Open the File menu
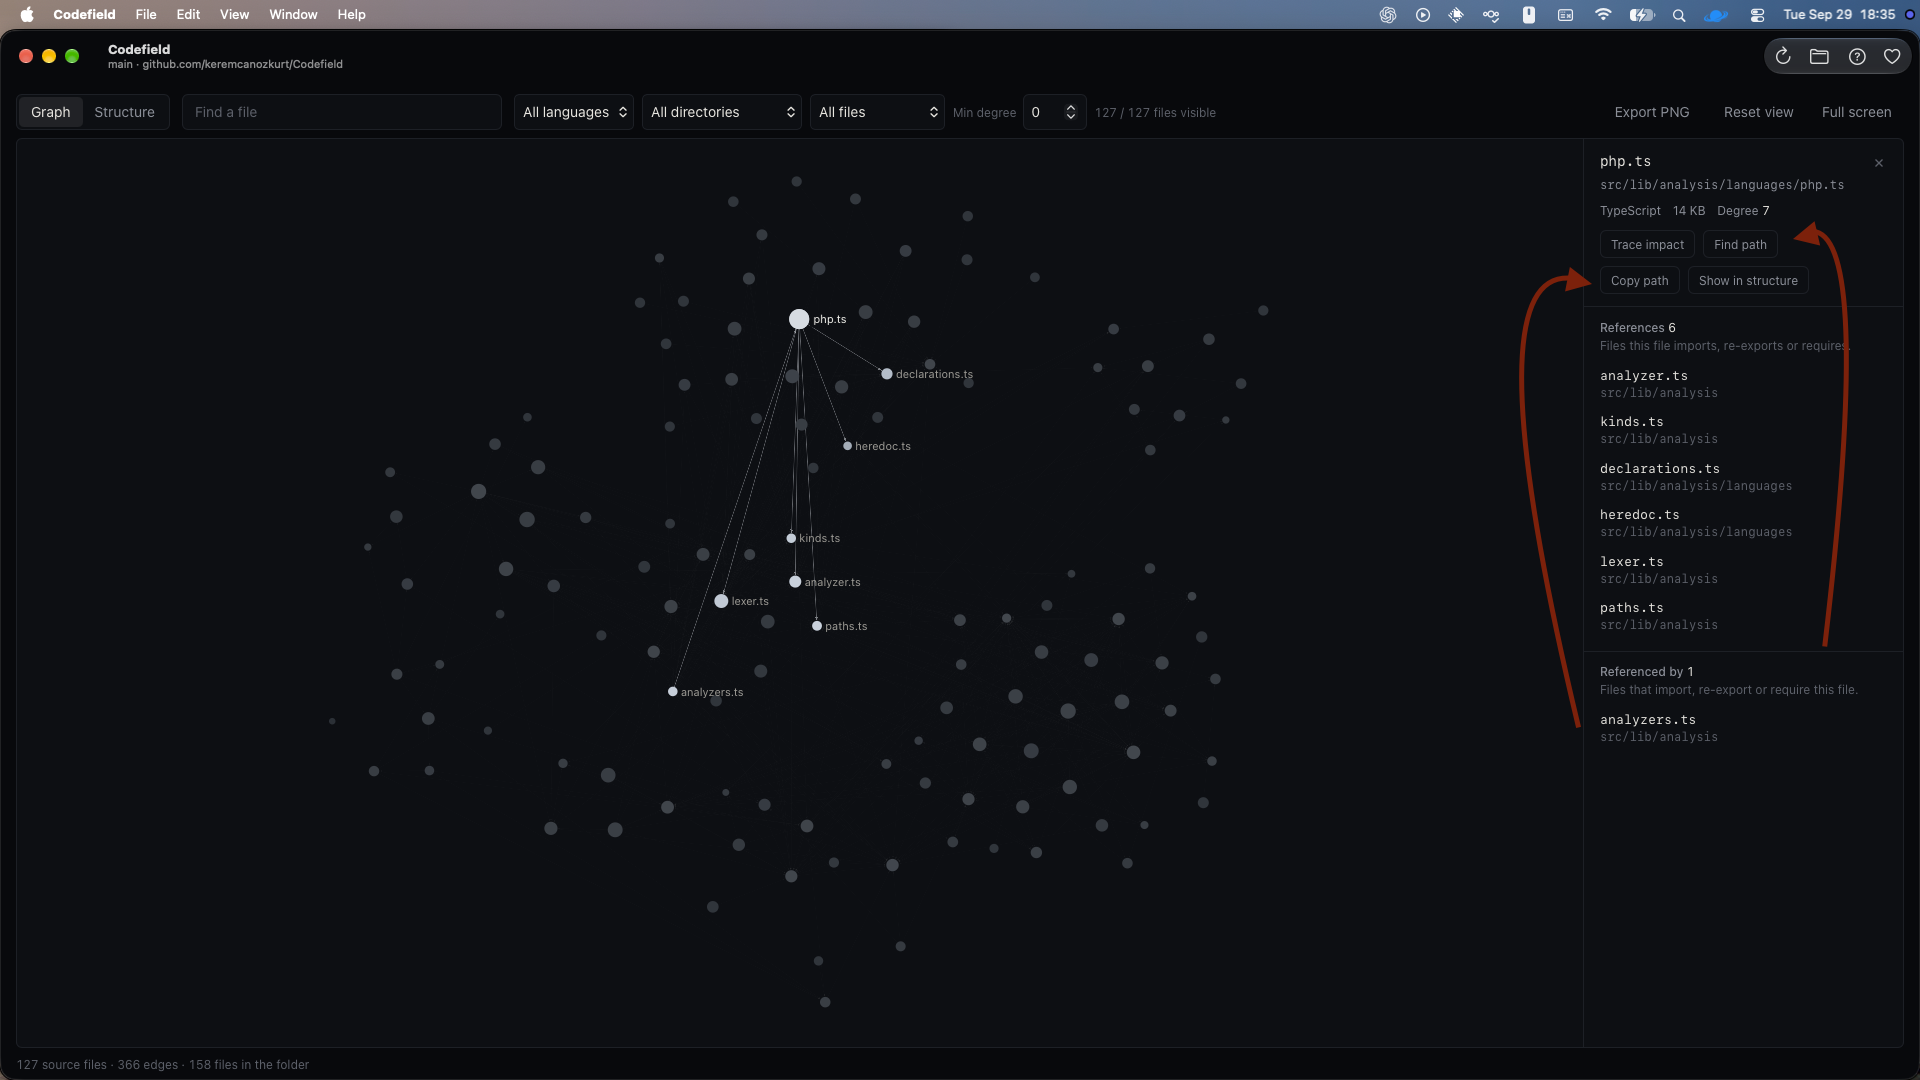The width and height of the screenshot is (1920, 1080). click(x=146, y=15)
